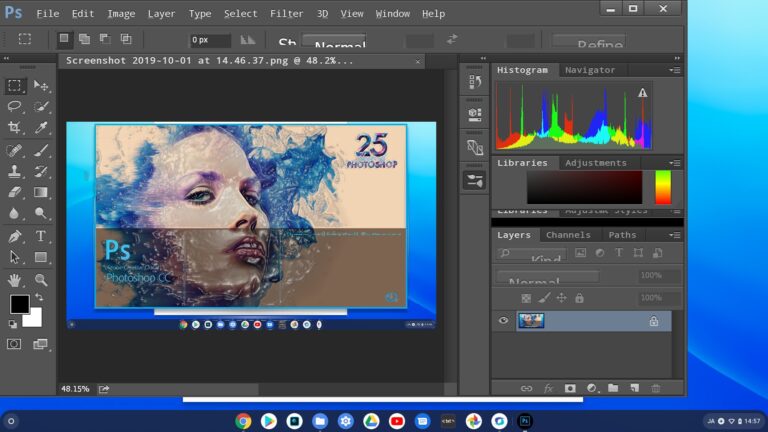This screenshot has height=432, width=768.
Task: Open the Layer menu
Action: click(161, 14)
